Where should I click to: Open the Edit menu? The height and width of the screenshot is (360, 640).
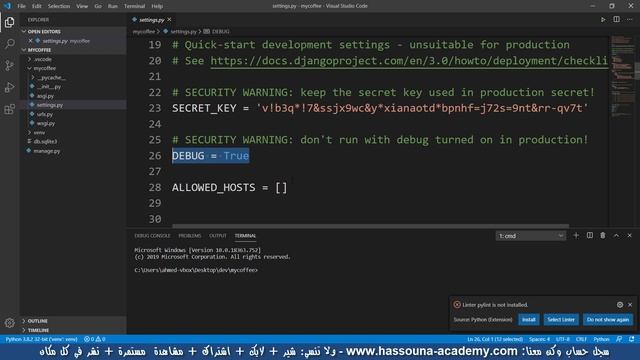pyautogui.click(x=37, y=6)
